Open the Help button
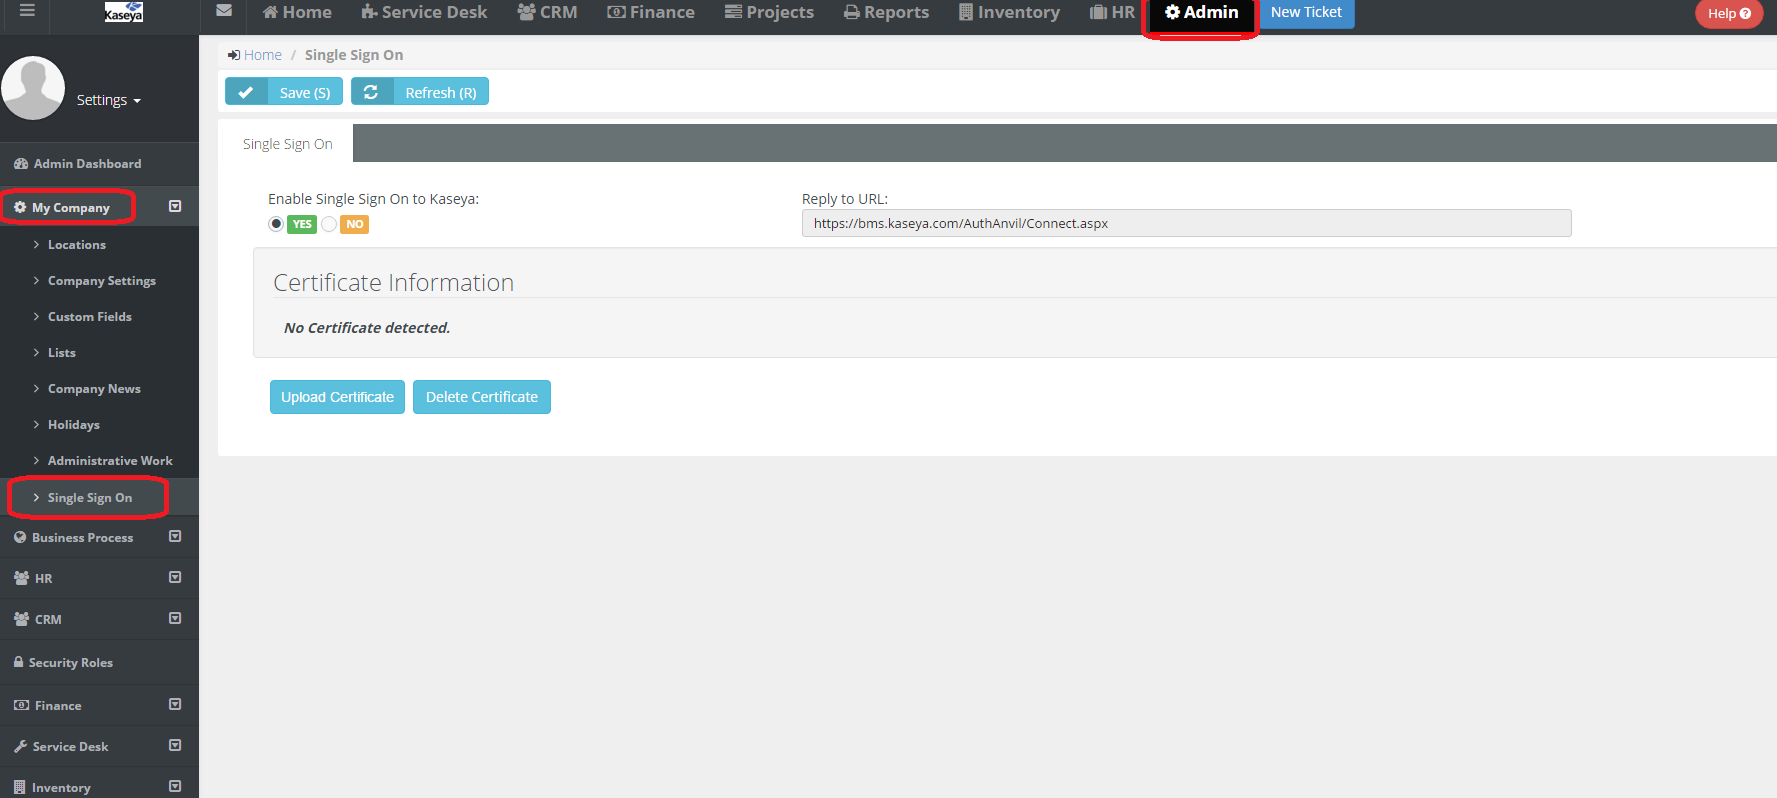 1729,13
